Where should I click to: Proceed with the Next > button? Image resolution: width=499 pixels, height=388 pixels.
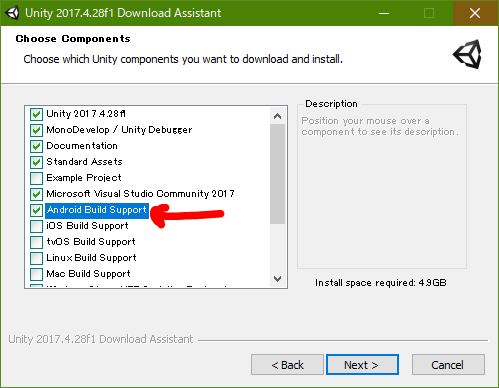coord(362,365)
